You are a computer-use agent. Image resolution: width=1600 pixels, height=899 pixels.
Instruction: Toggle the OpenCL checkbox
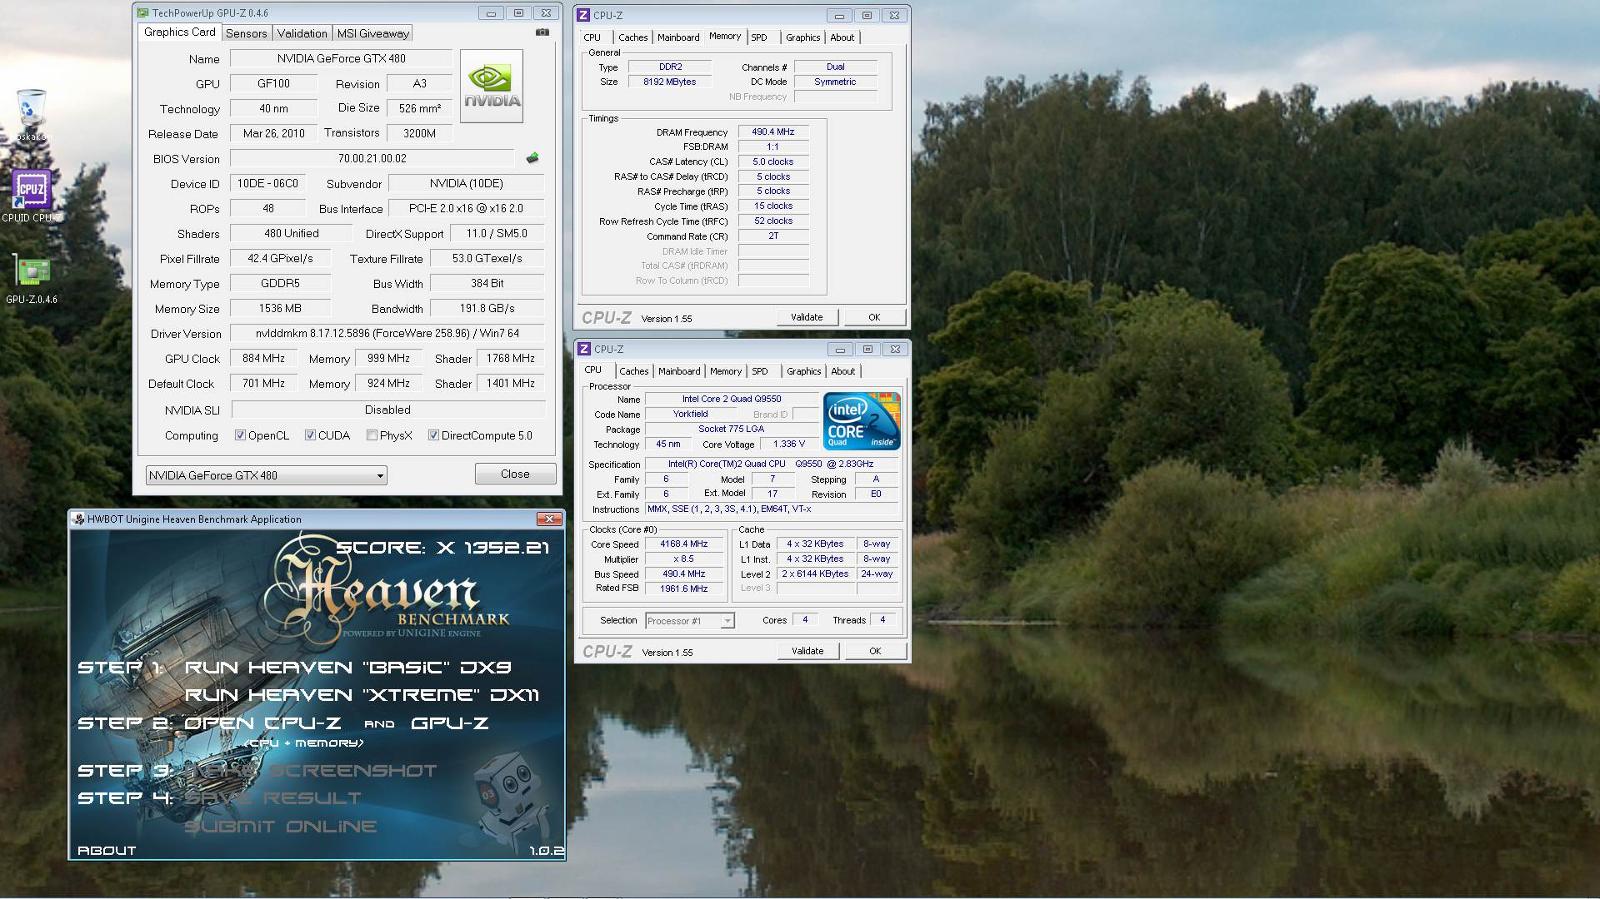click(240, 435)
